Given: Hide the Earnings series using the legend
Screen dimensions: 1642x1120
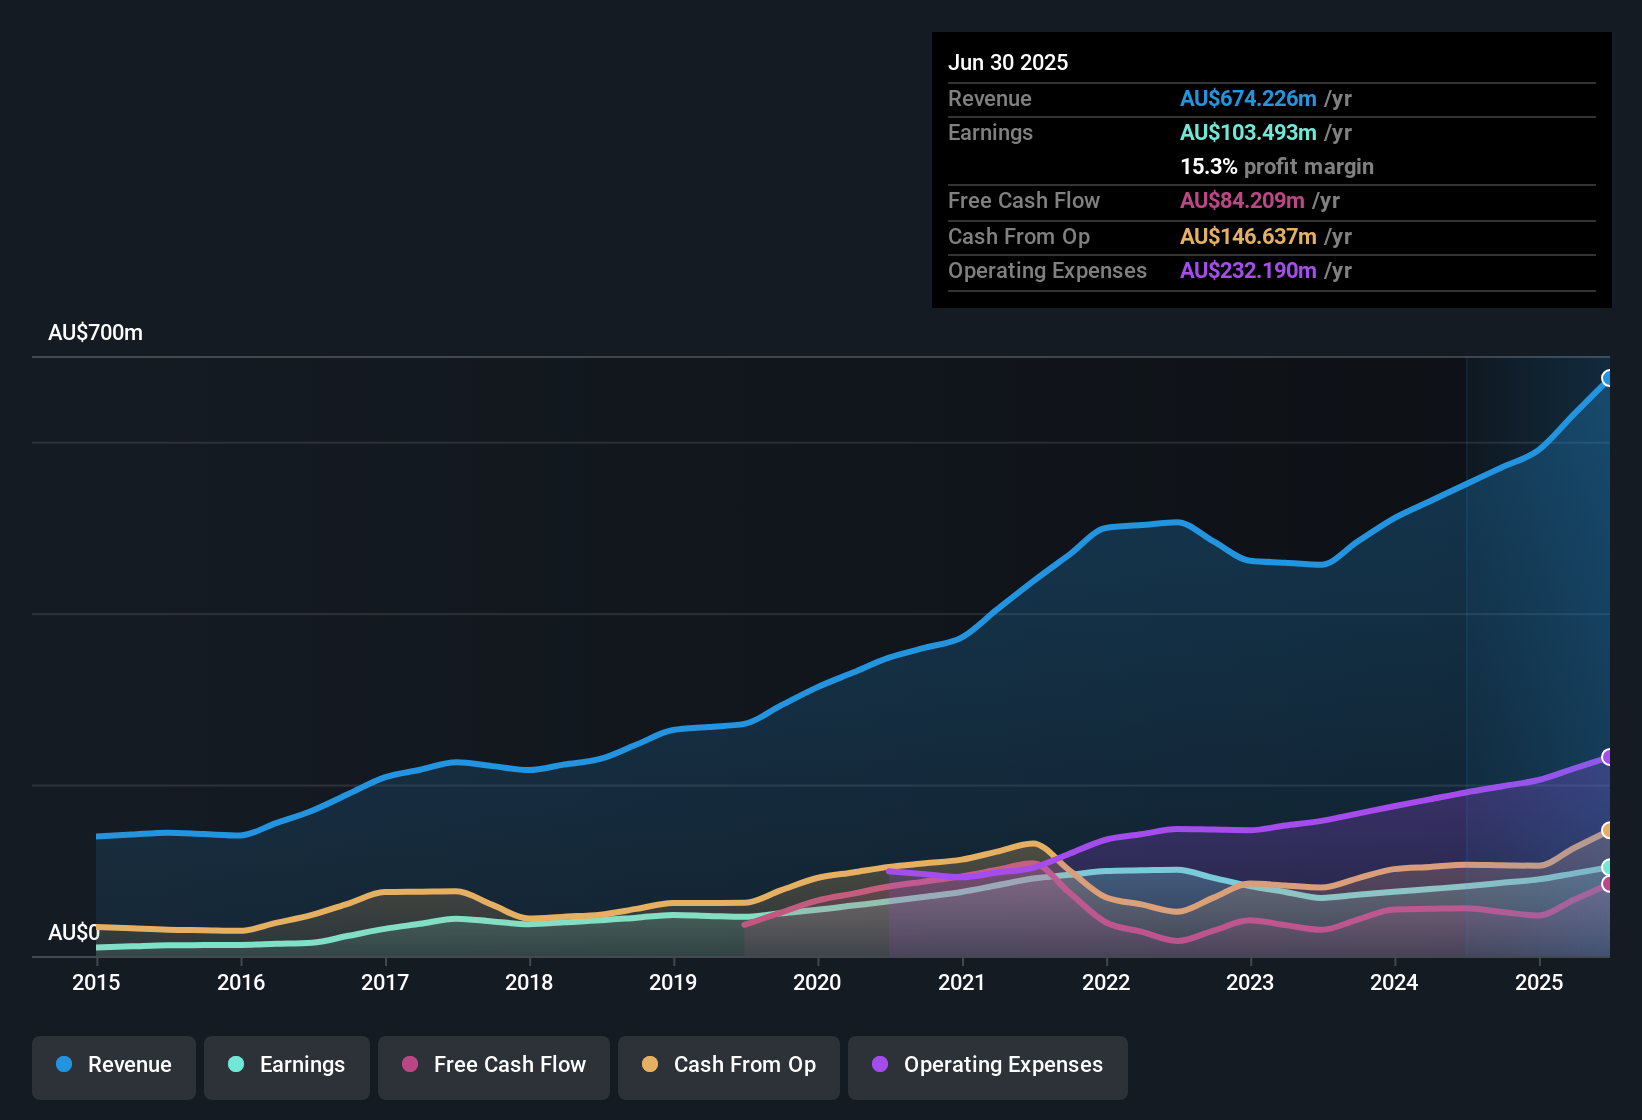Looking at the screenshot, I should (286, 1065).
